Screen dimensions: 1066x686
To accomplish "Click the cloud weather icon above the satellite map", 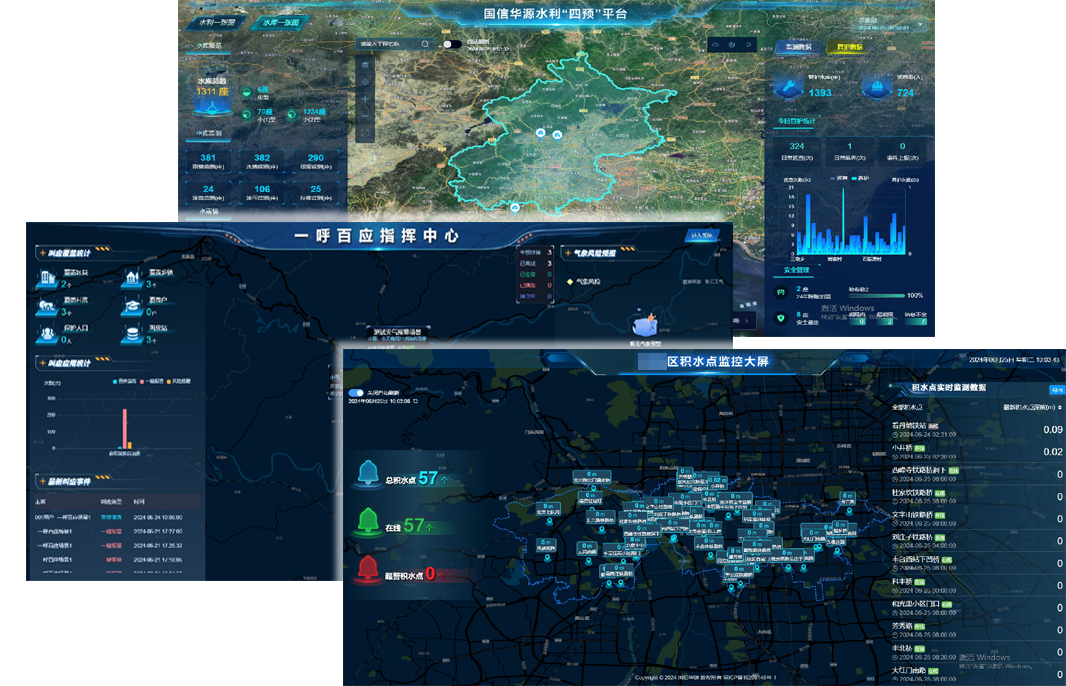I will pos(715,45).
